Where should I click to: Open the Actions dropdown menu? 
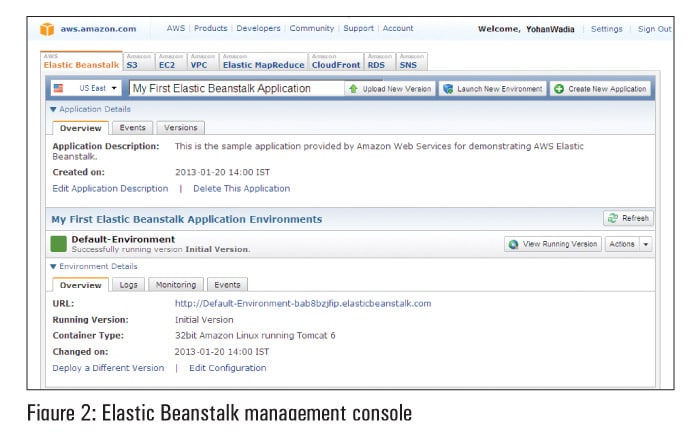tap(628, 244)
